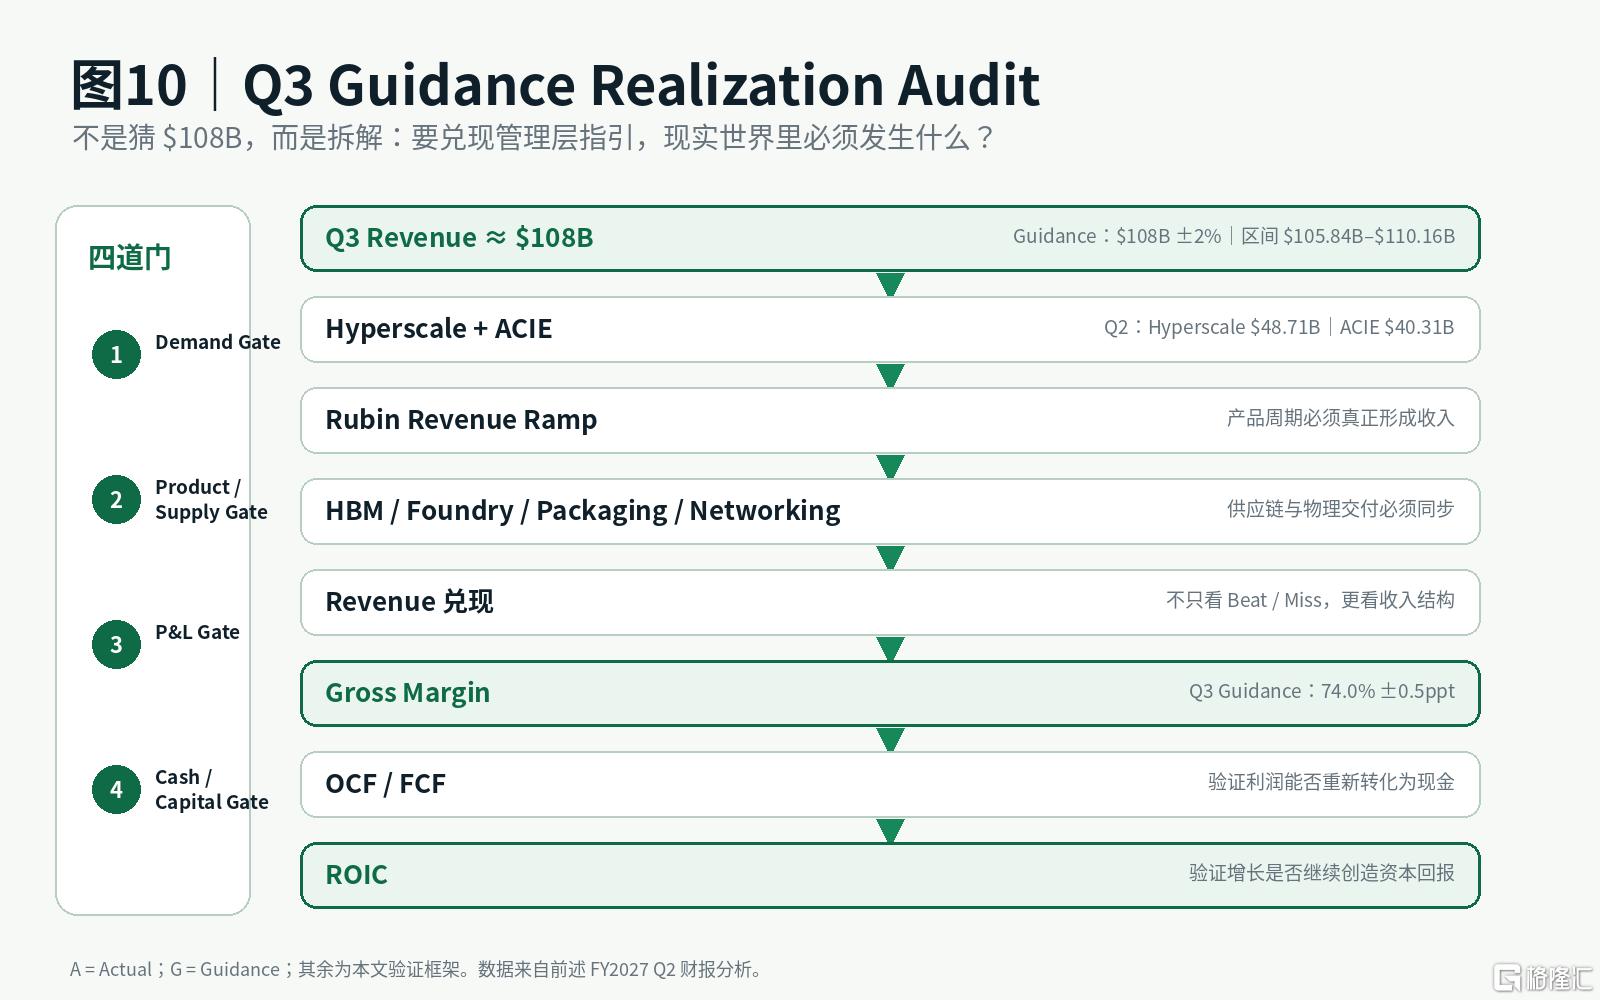
Task: Click the number 2 circle for Product / Supply Gate
Action: 116,499
